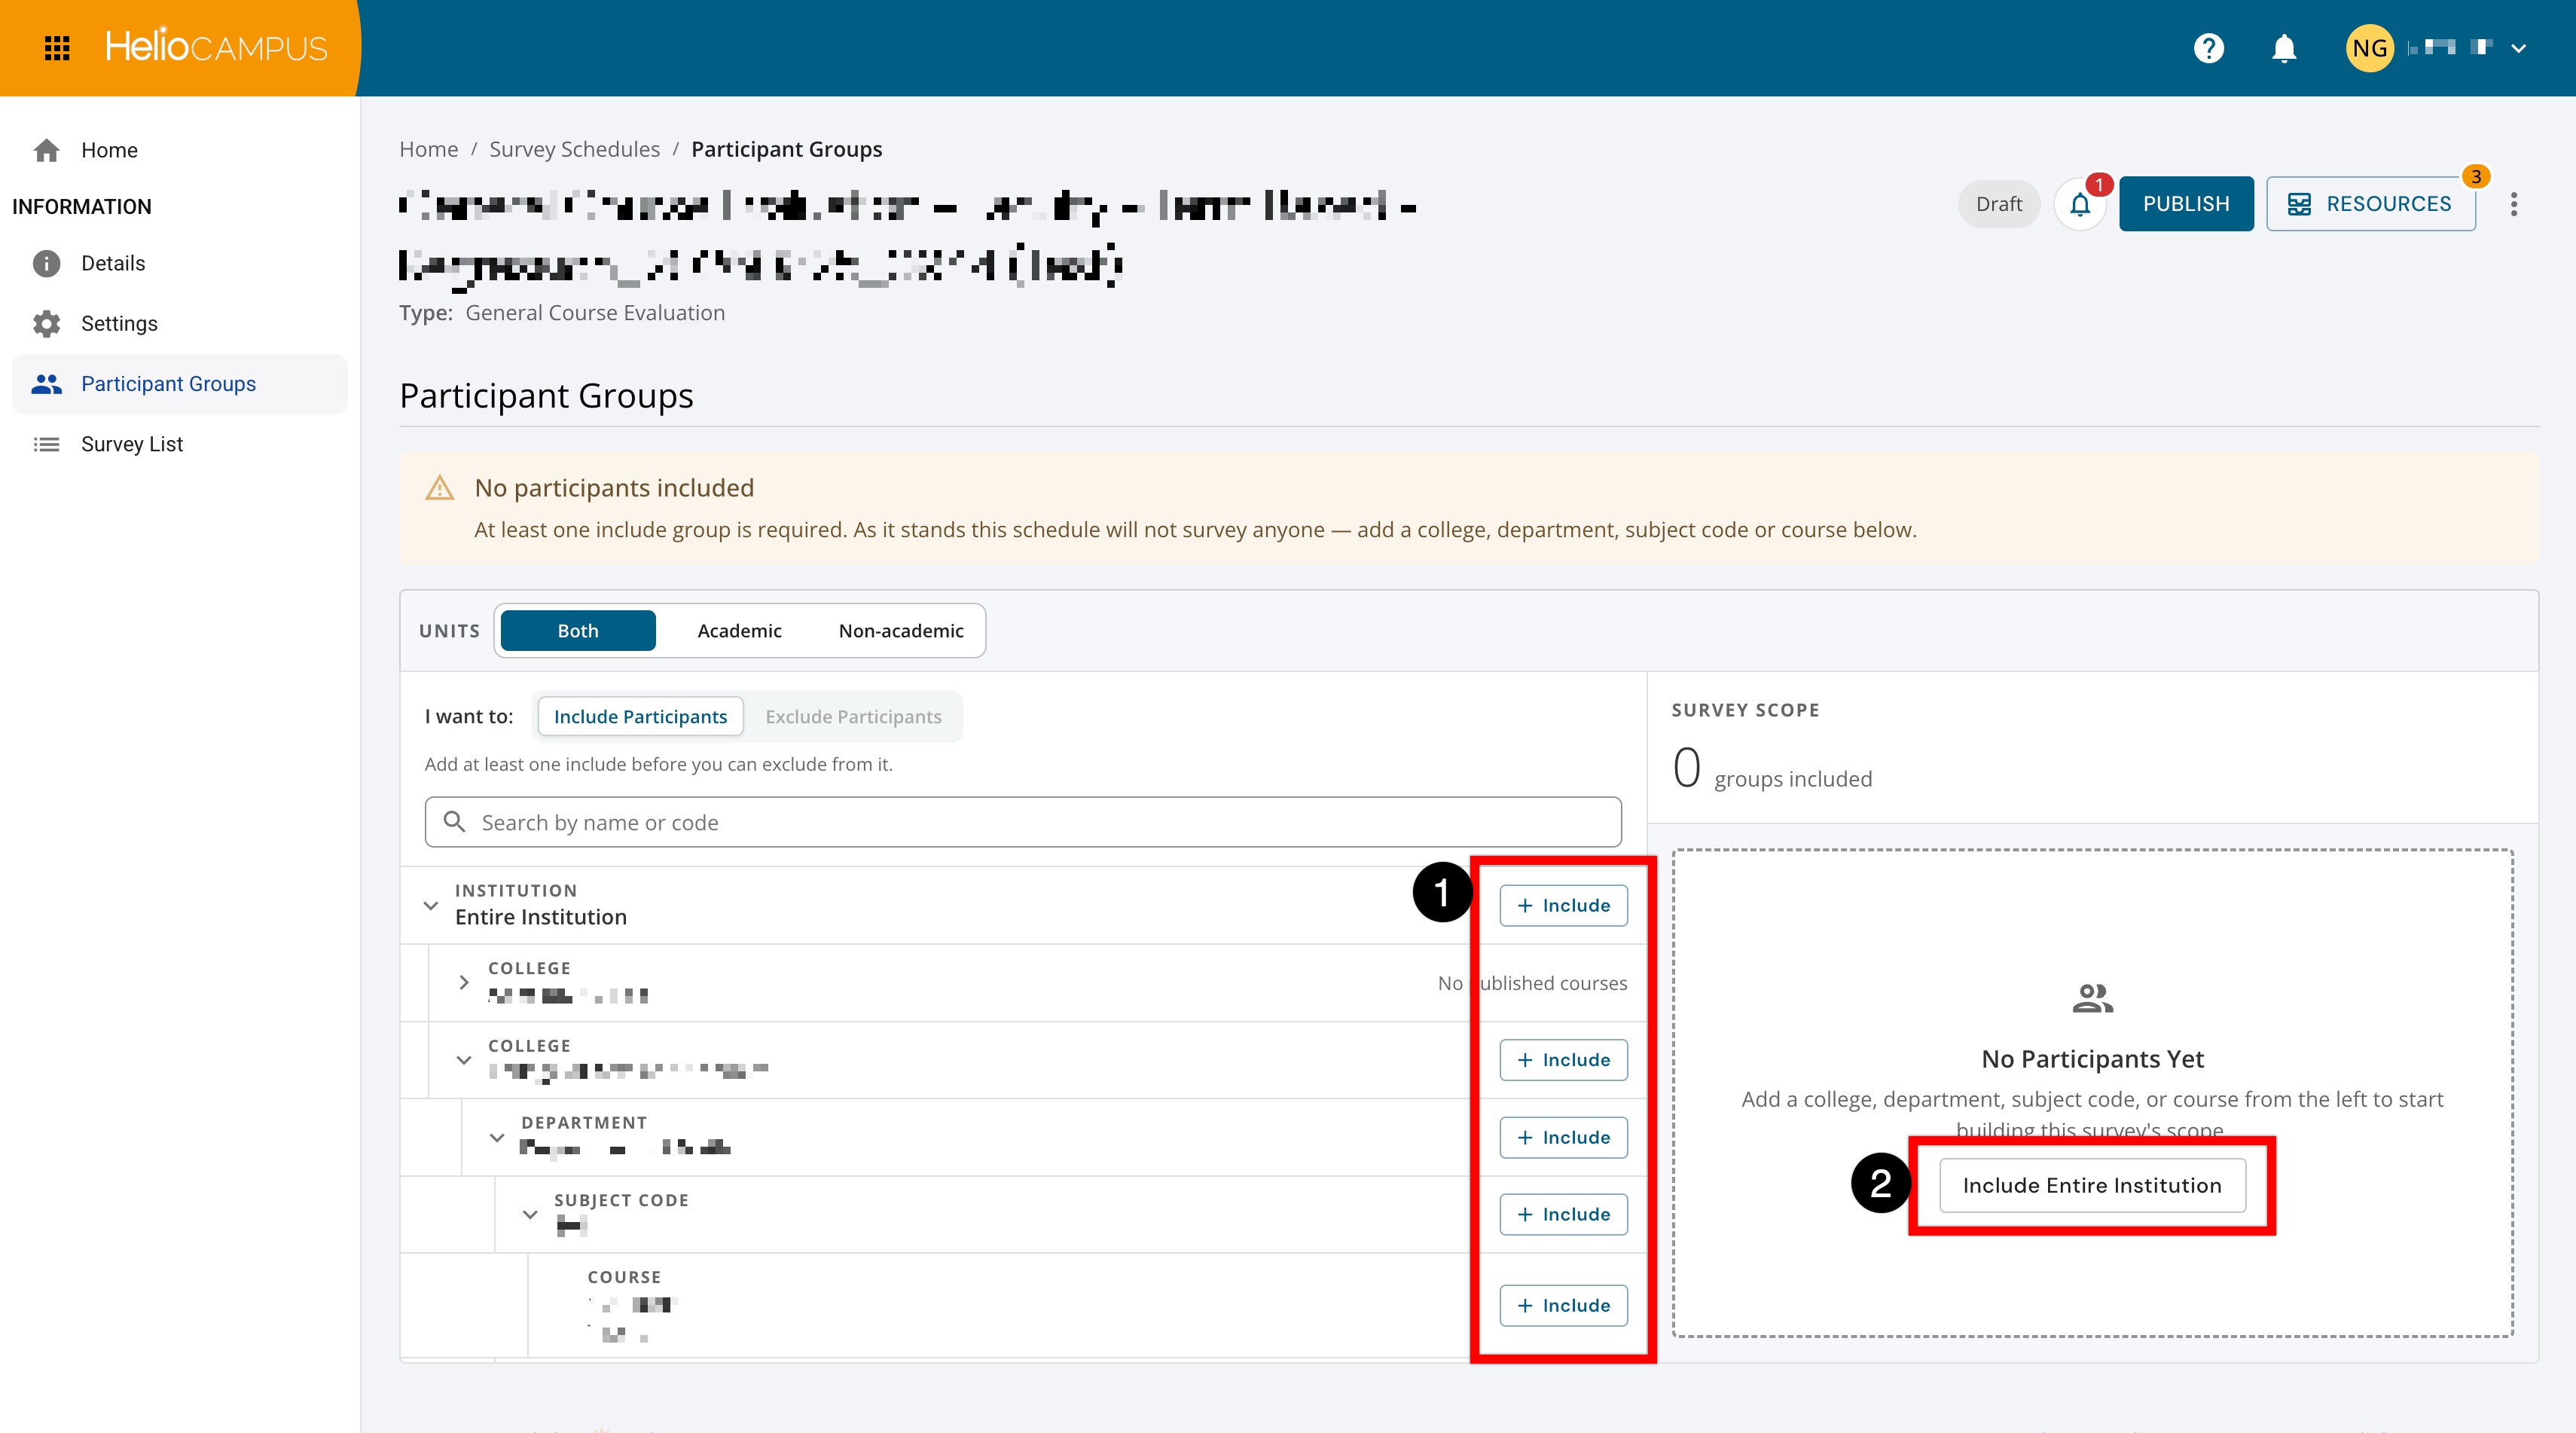Collapse the second College row
This screenshot has width=2576, height=1433.
pos(463,1060)
